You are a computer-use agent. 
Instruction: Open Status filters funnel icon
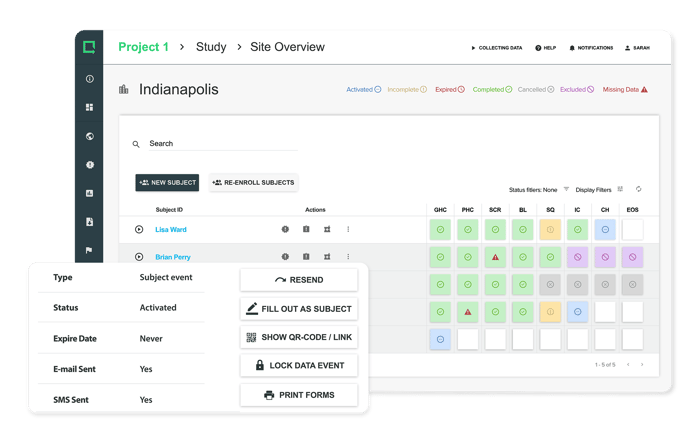pos(566,189)
